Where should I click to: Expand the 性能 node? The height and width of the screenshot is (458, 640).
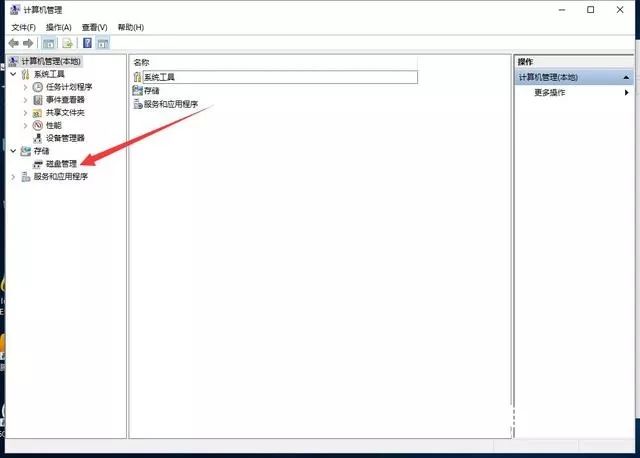click(x=25, y=125)
